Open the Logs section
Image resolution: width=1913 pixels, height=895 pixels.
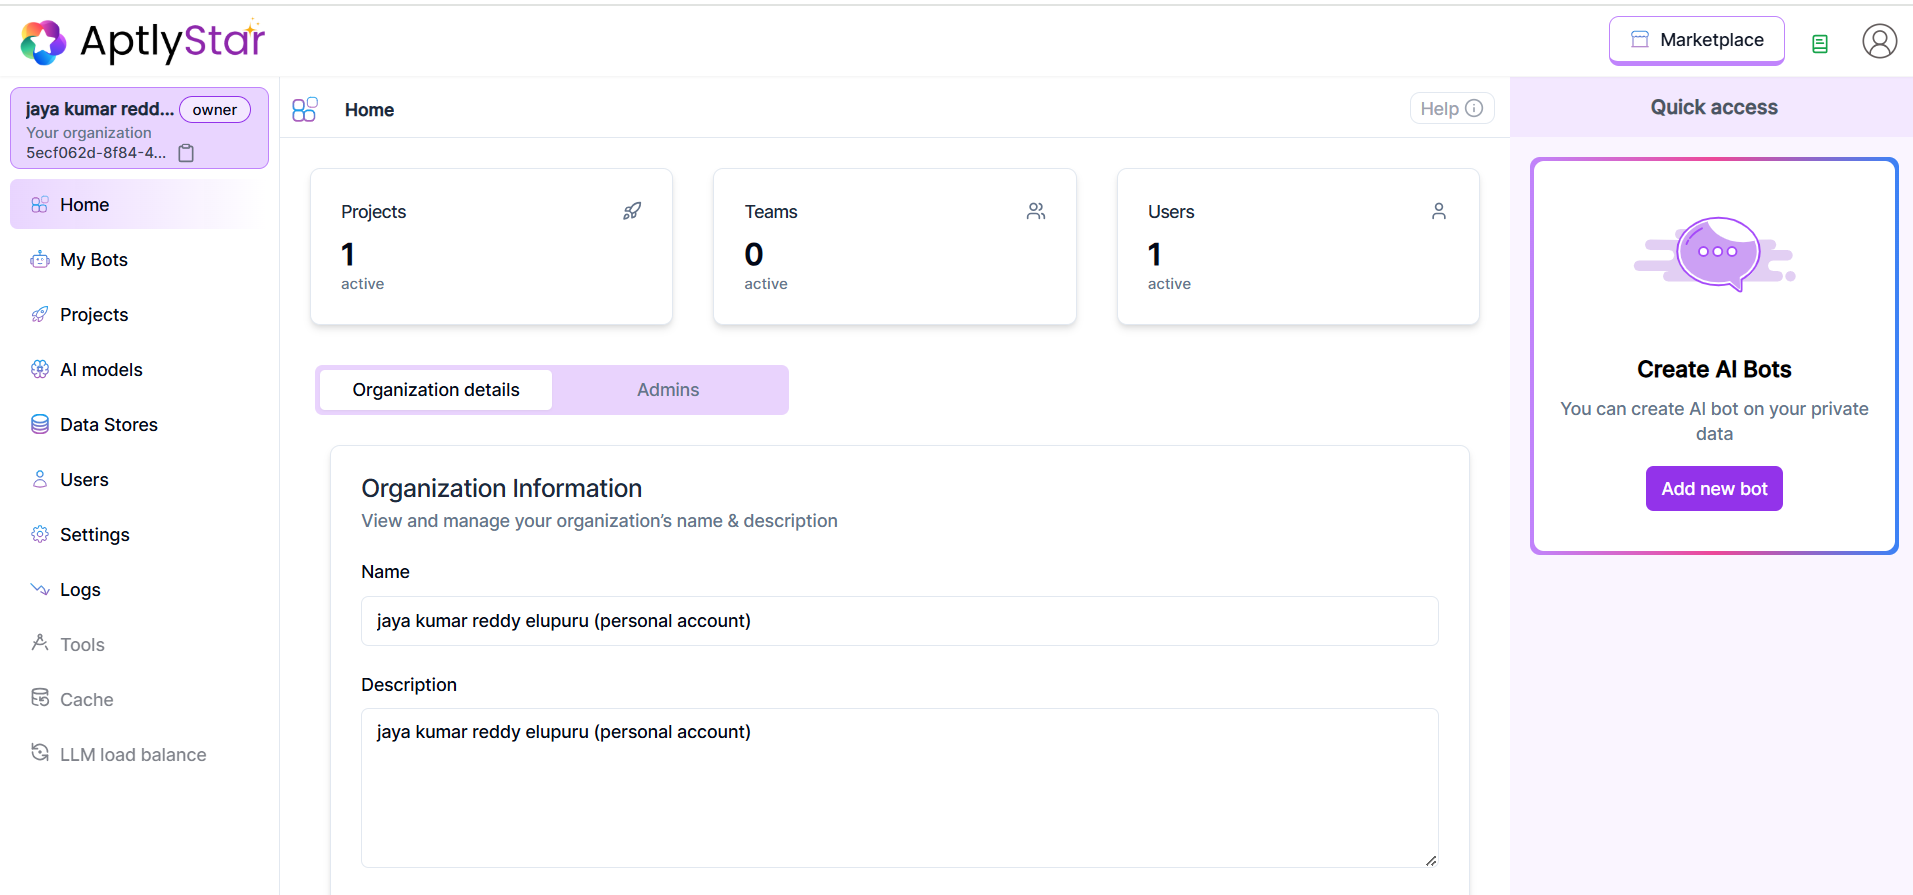click(x=80, y=590)
